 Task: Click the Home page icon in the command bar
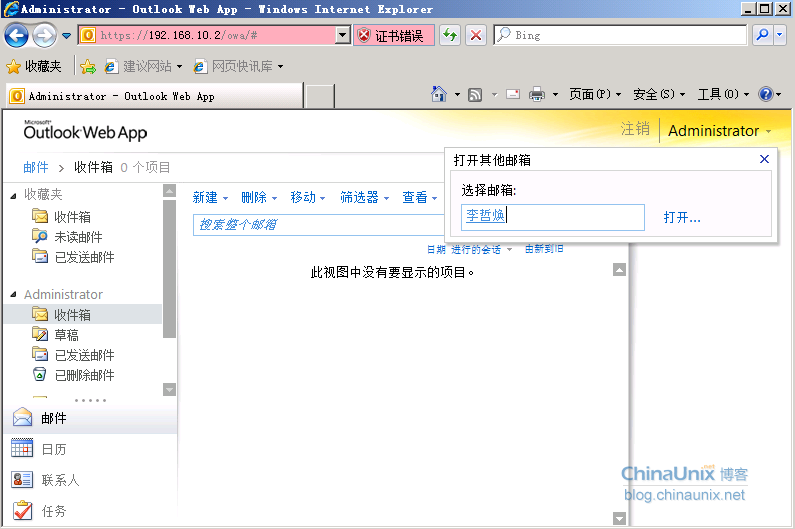[x=439, y=94]
